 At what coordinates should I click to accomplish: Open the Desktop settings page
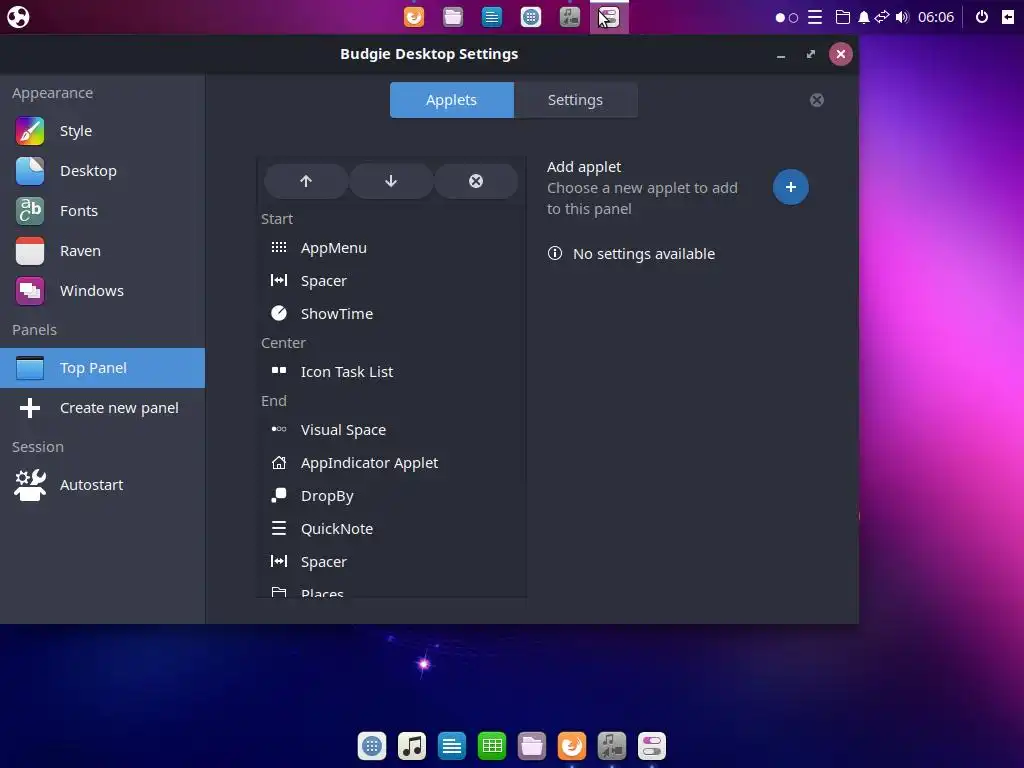(103, 170)
